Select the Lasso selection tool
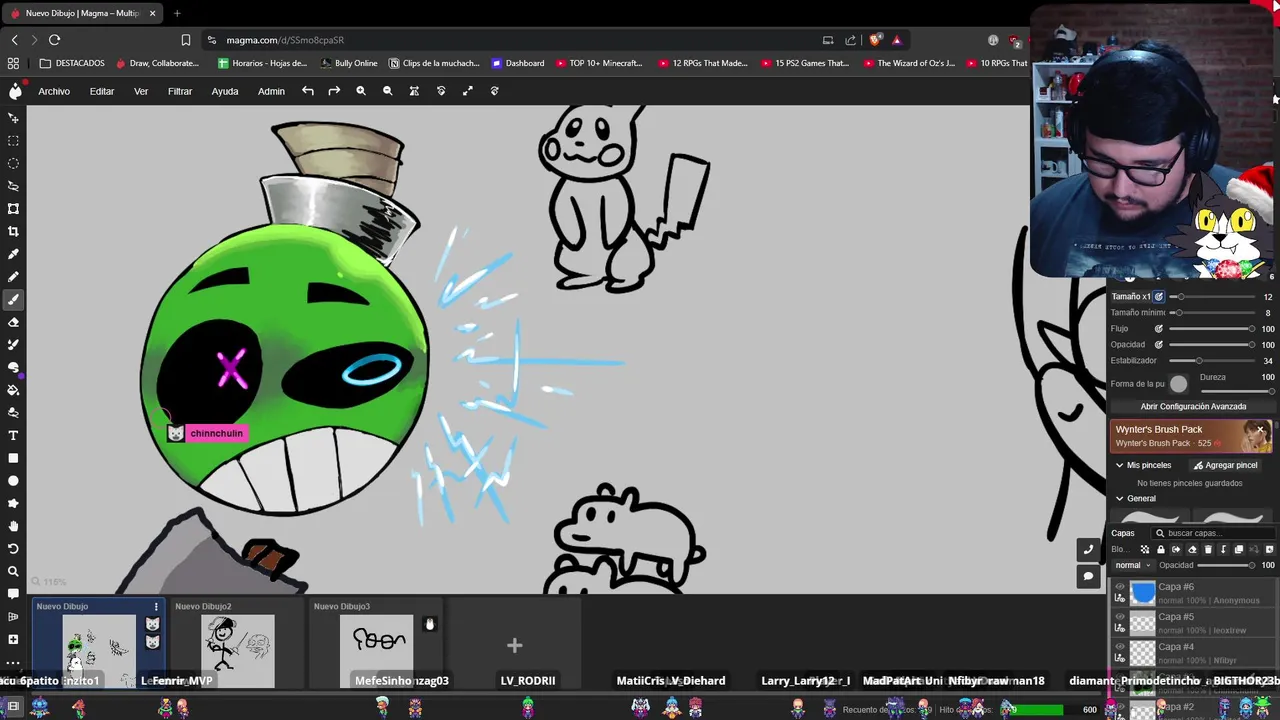This screenshot has height=720, width=1280. 13,186
